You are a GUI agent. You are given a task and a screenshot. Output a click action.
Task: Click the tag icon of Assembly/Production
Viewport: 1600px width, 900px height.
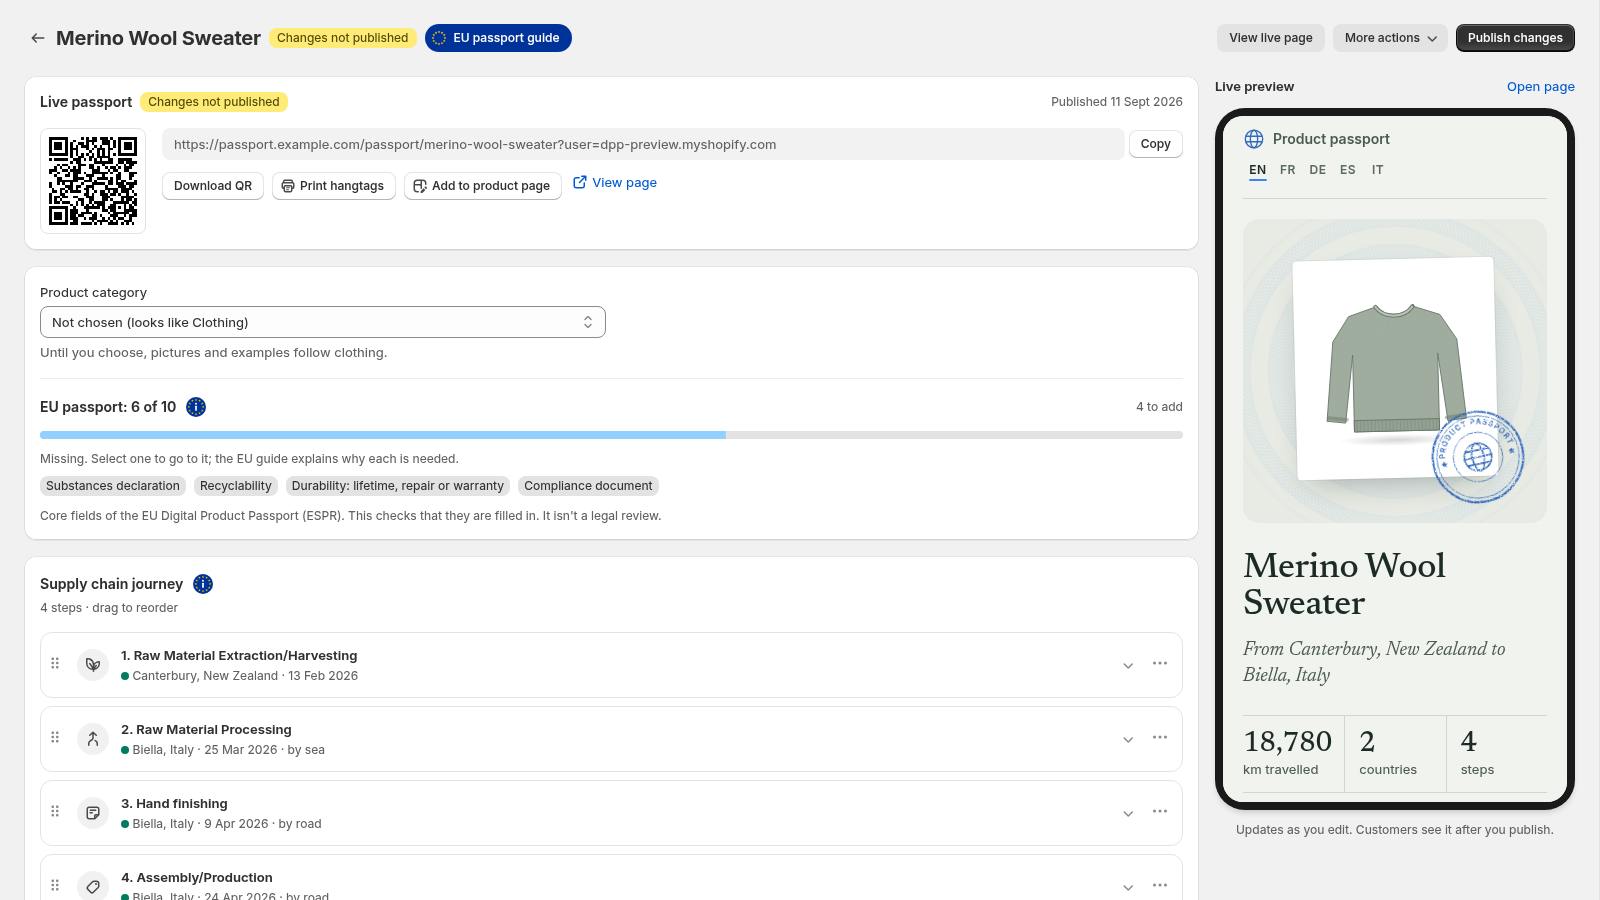93,886
